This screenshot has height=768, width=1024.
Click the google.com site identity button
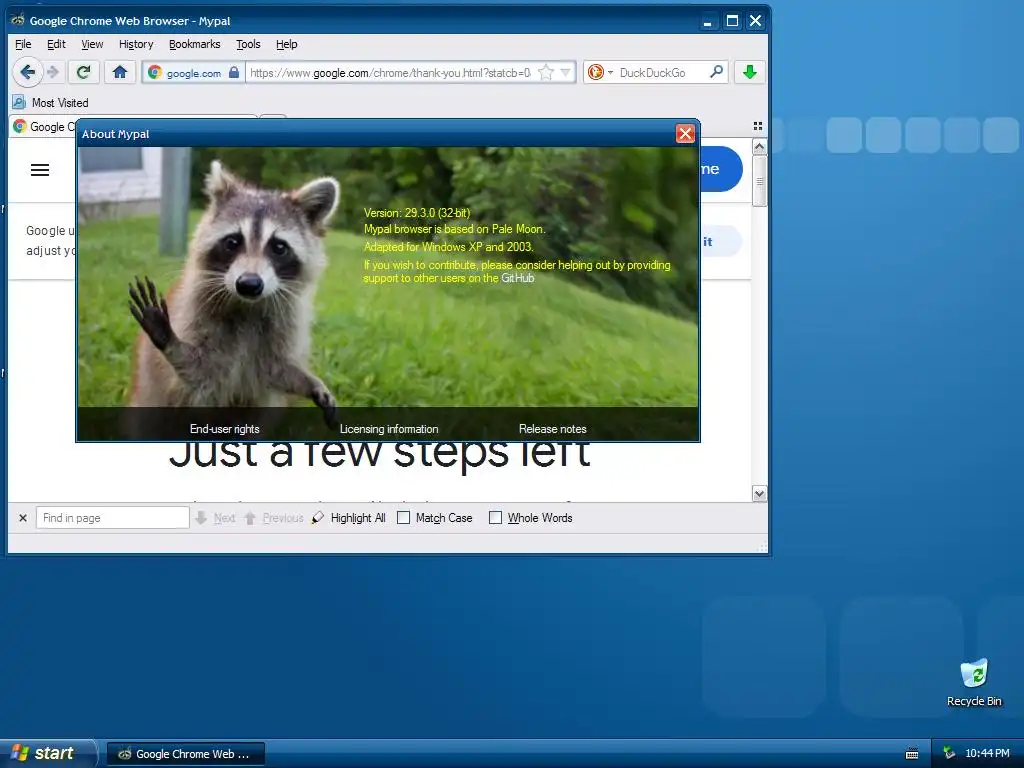click(x=194, y=72)
